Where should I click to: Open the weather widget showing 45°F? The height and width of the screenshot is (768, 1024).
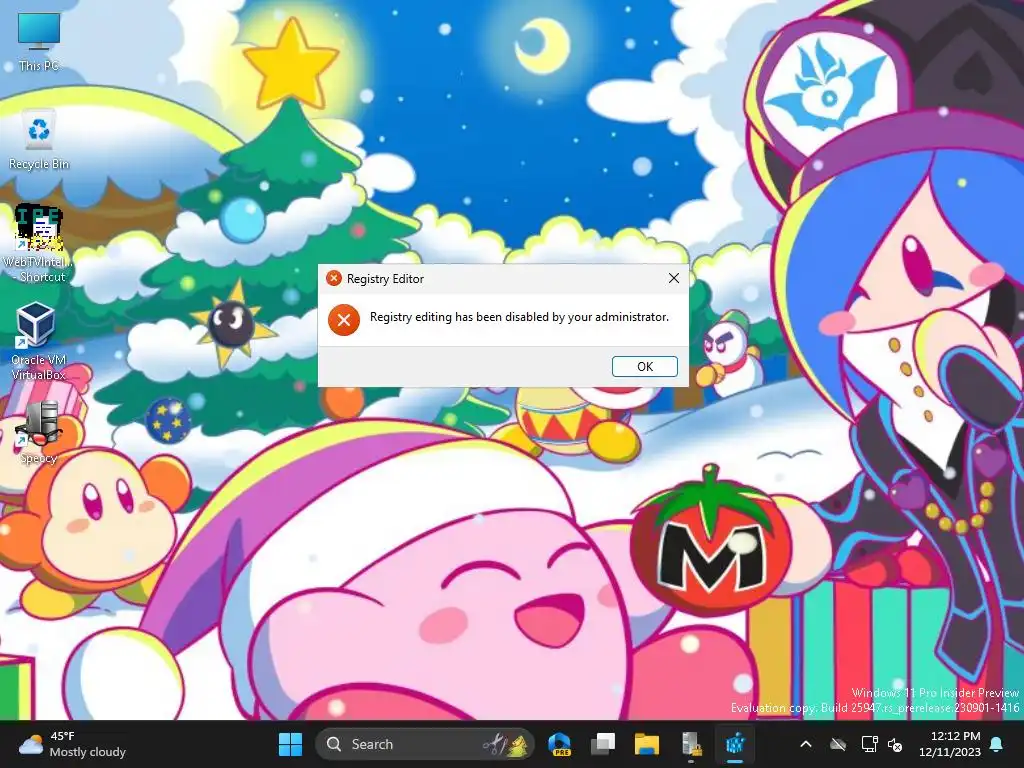pyautogui.click(x=73, y=744)
